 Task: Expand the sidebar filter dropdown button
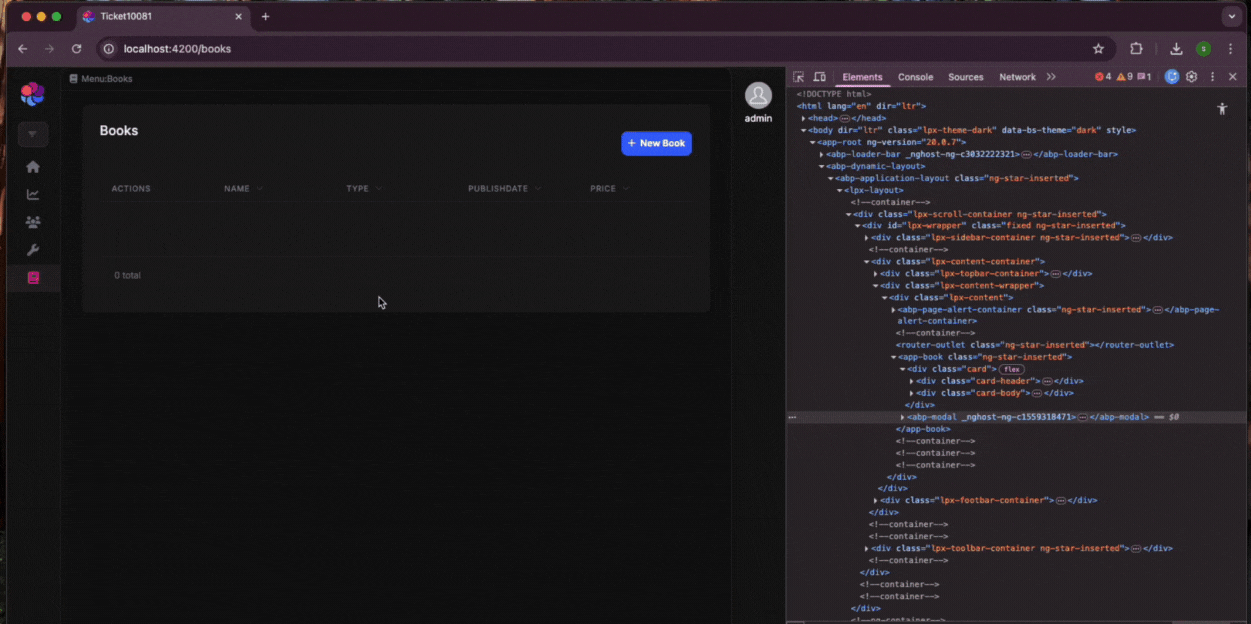(x=33, y=134)
